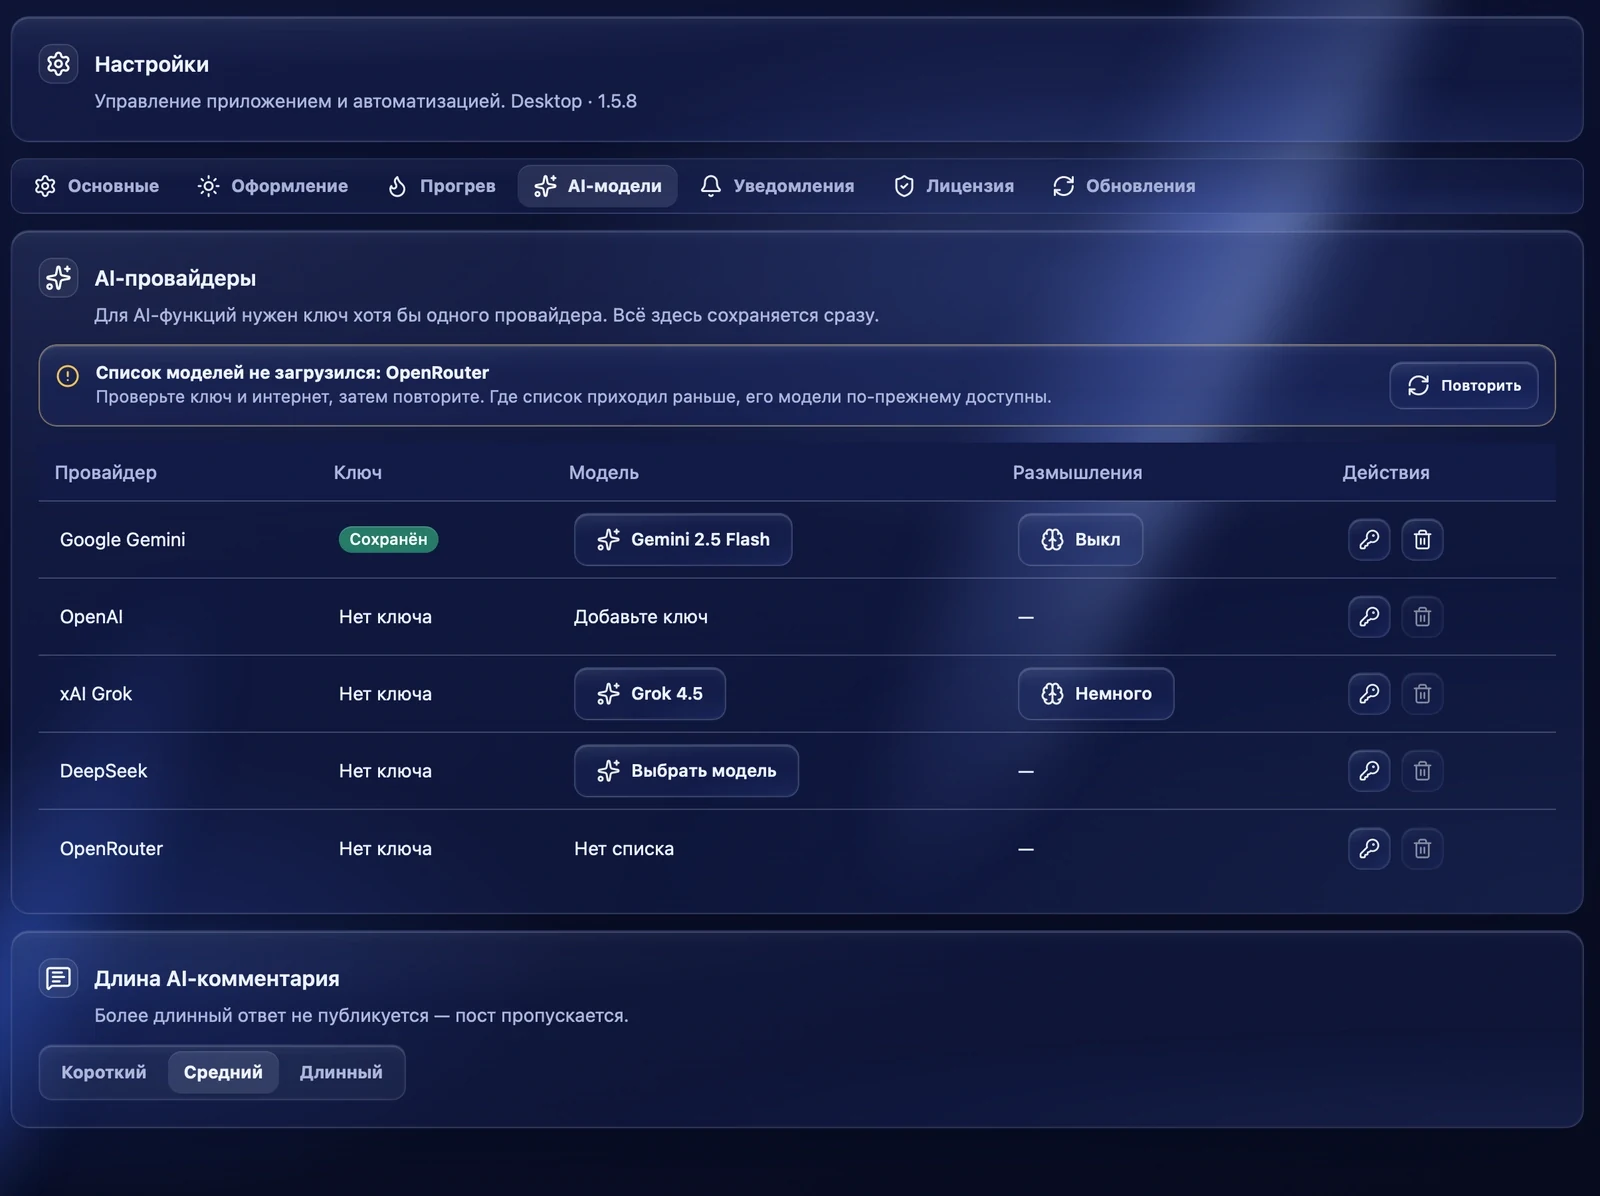1600x1196 pixels.
Task: Change the Немного reasoning setting for Grok
Action: click(x=1096, y=694)
